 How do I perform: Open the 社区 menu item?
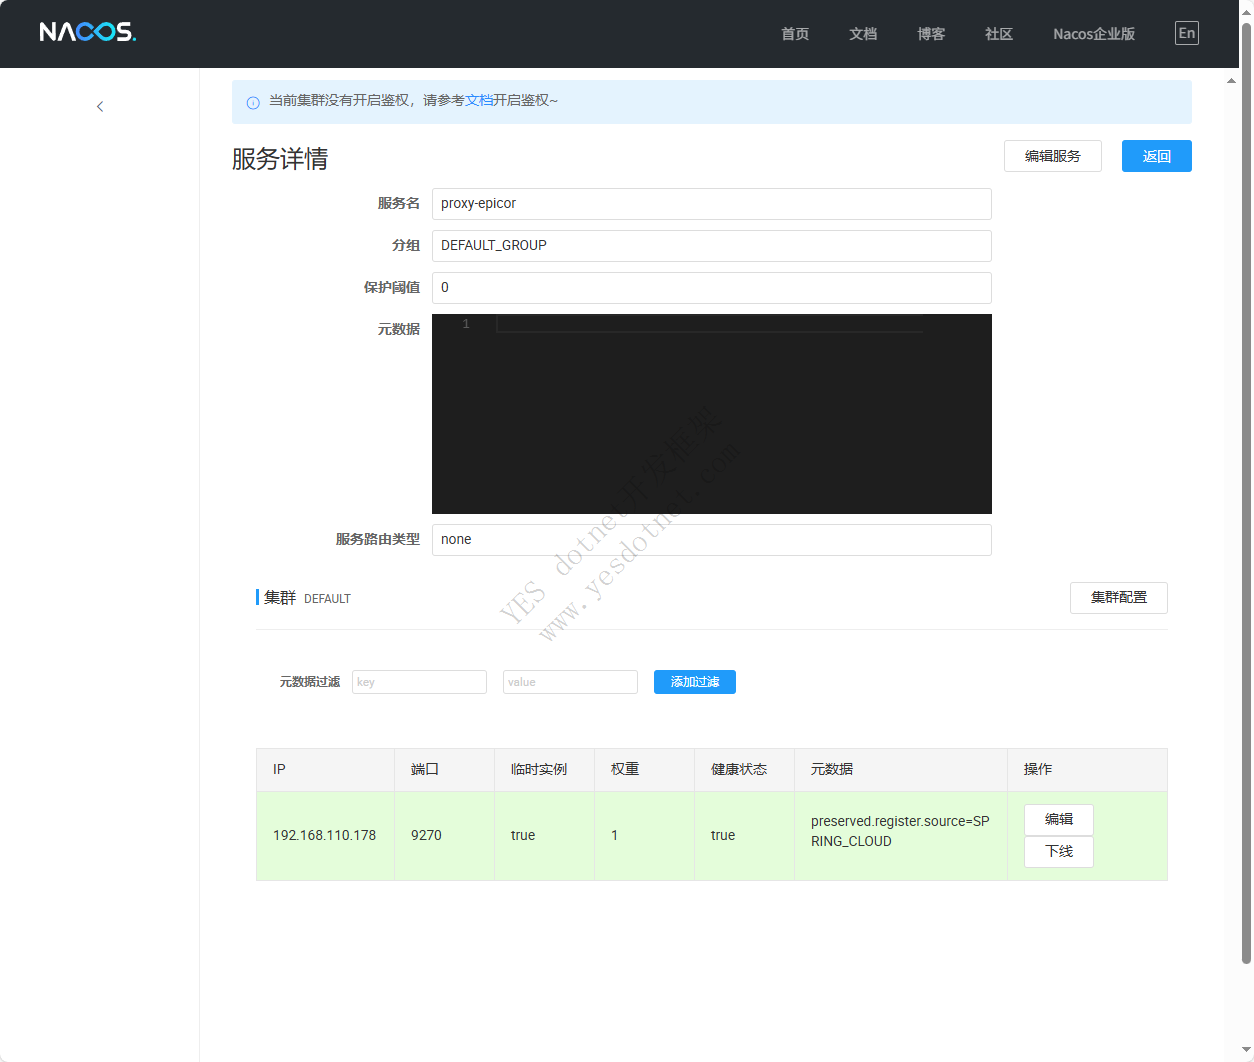click(999, 34)
